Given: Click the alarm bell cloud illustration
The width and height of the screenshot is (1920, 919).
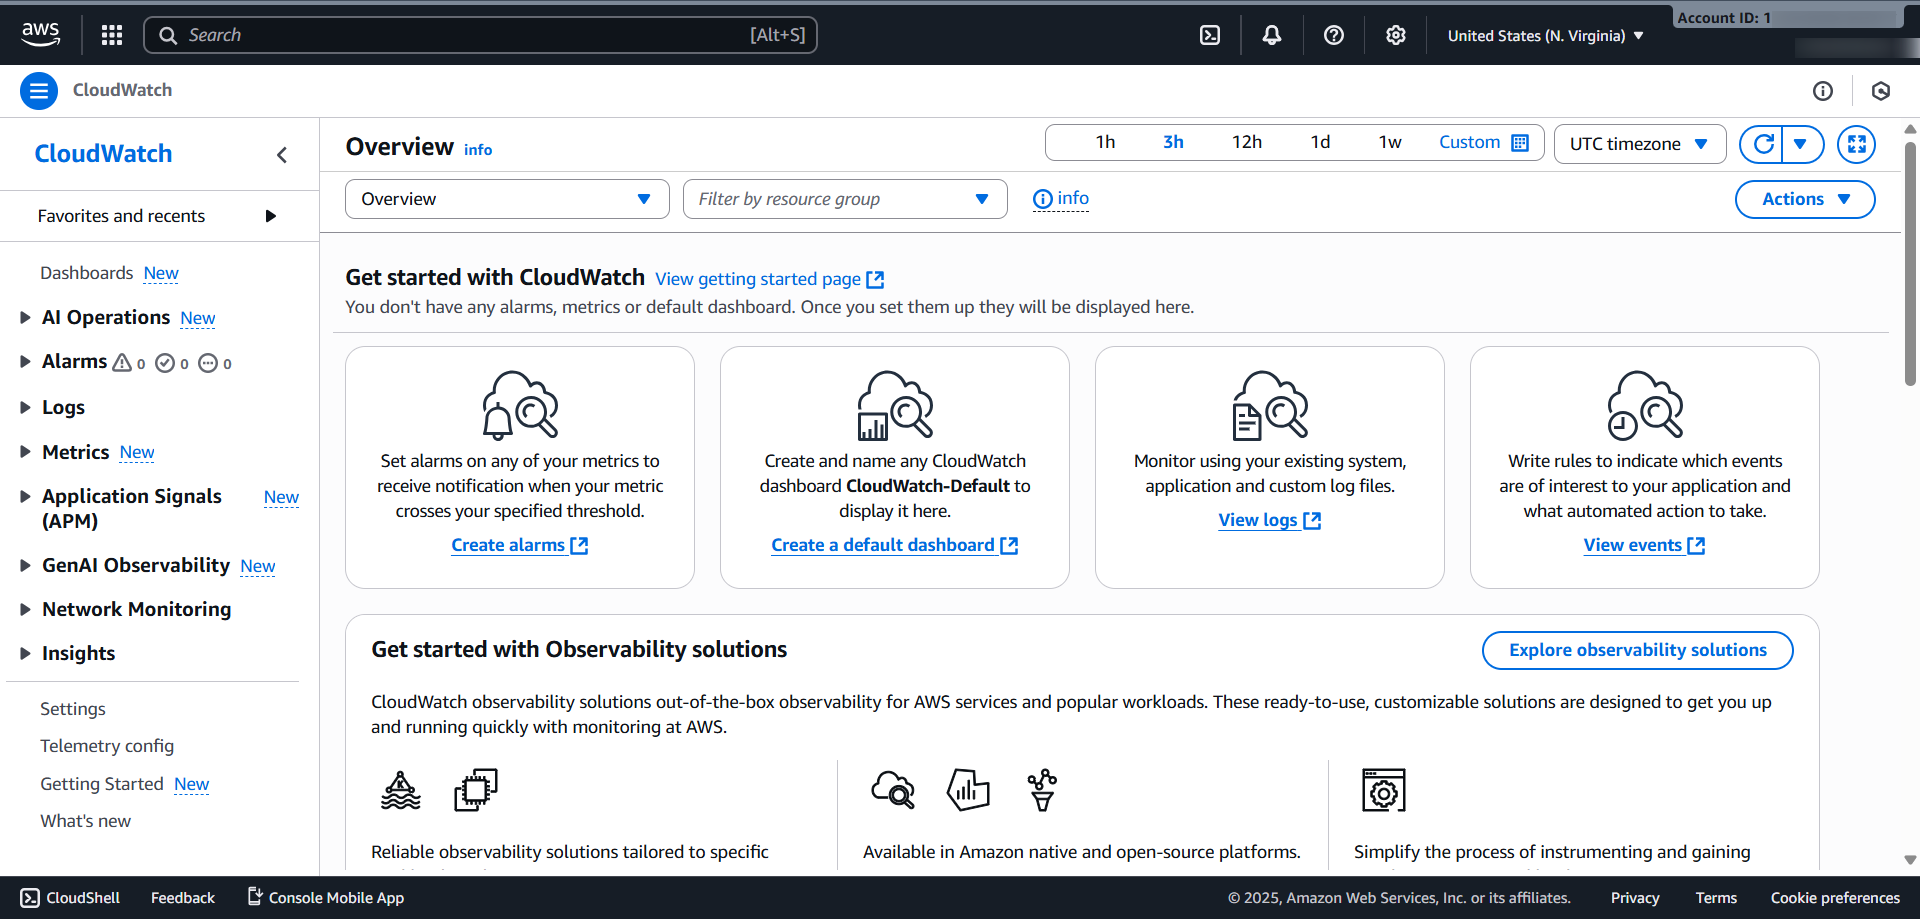Looking at the screenshot, I should (520, 404).
